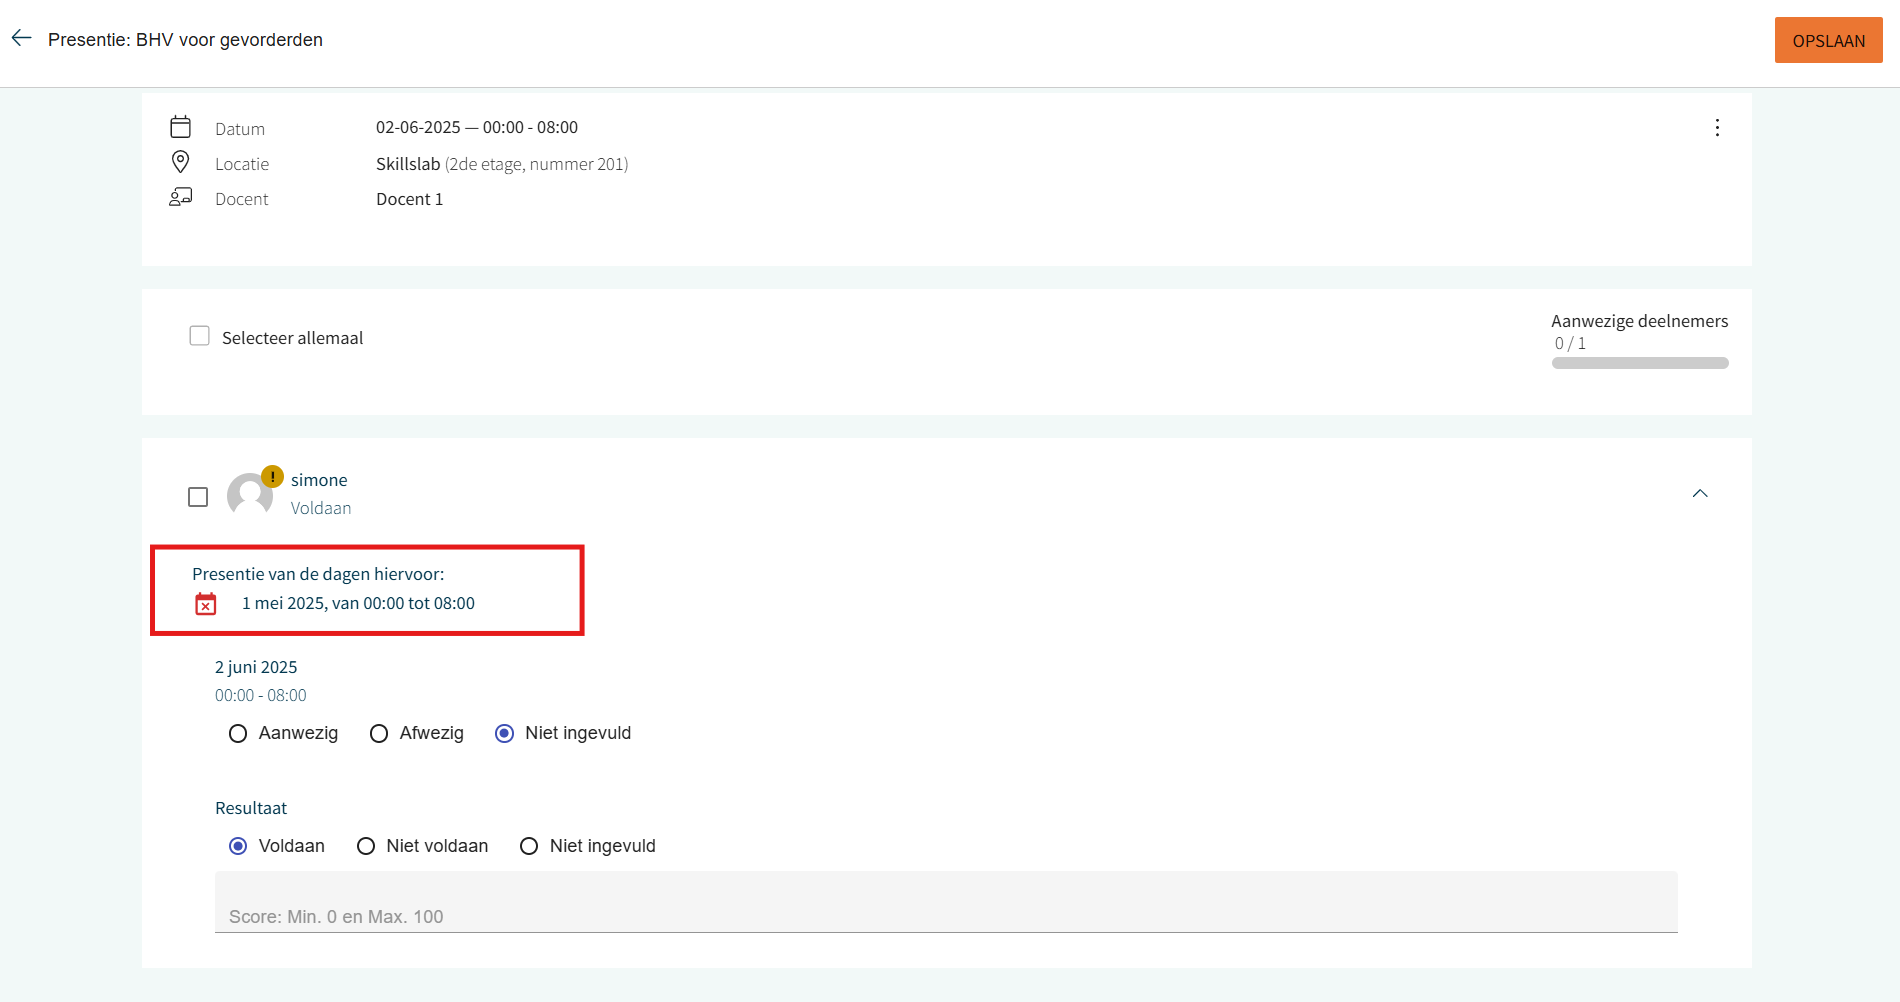Choose attendance Niet ingevuld
This screenshot has width=1900, height=1002.
pos(505,734)
